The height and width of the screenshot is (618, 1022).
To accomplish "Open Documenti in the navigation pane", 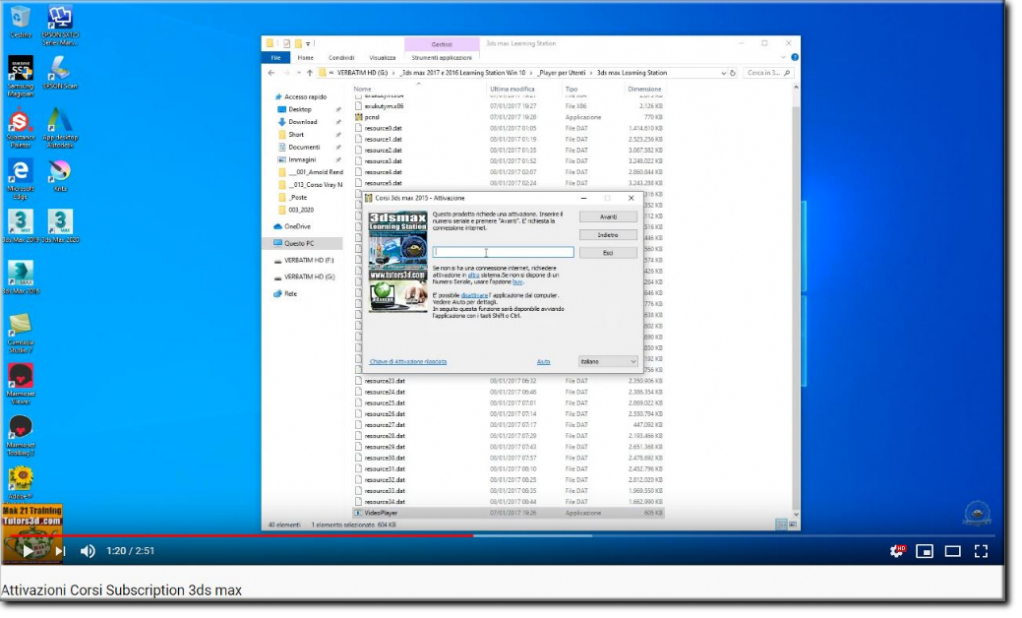I will click(x=304, y=147).
